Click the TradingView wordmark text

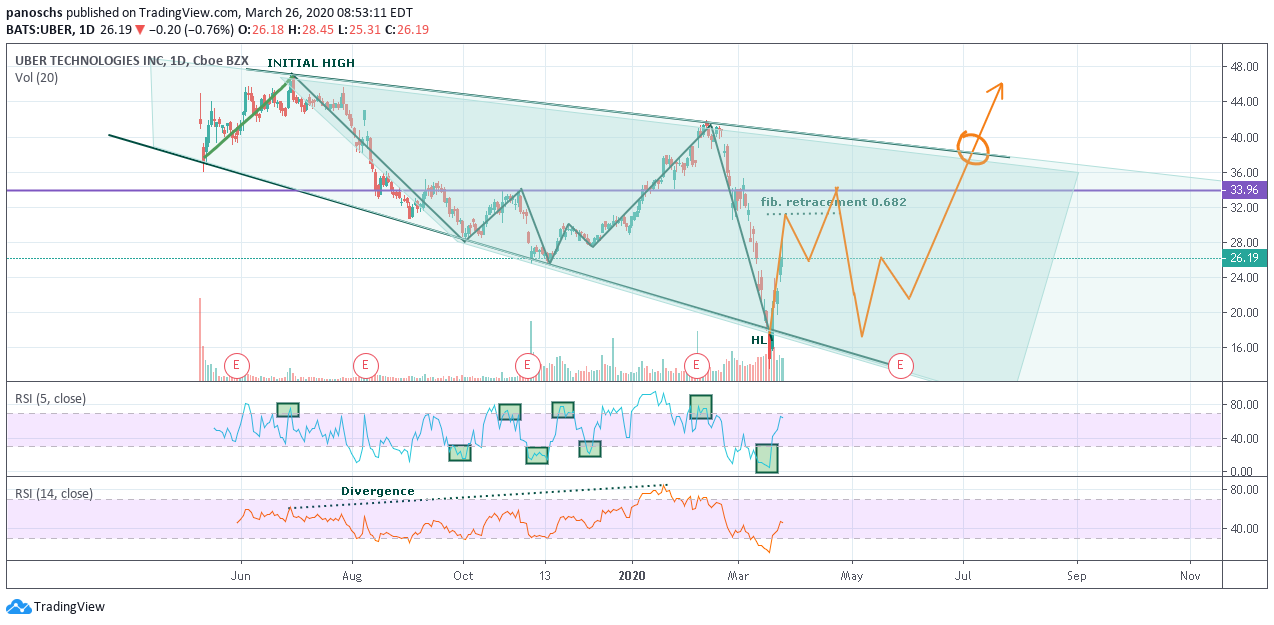click(69, 607)
